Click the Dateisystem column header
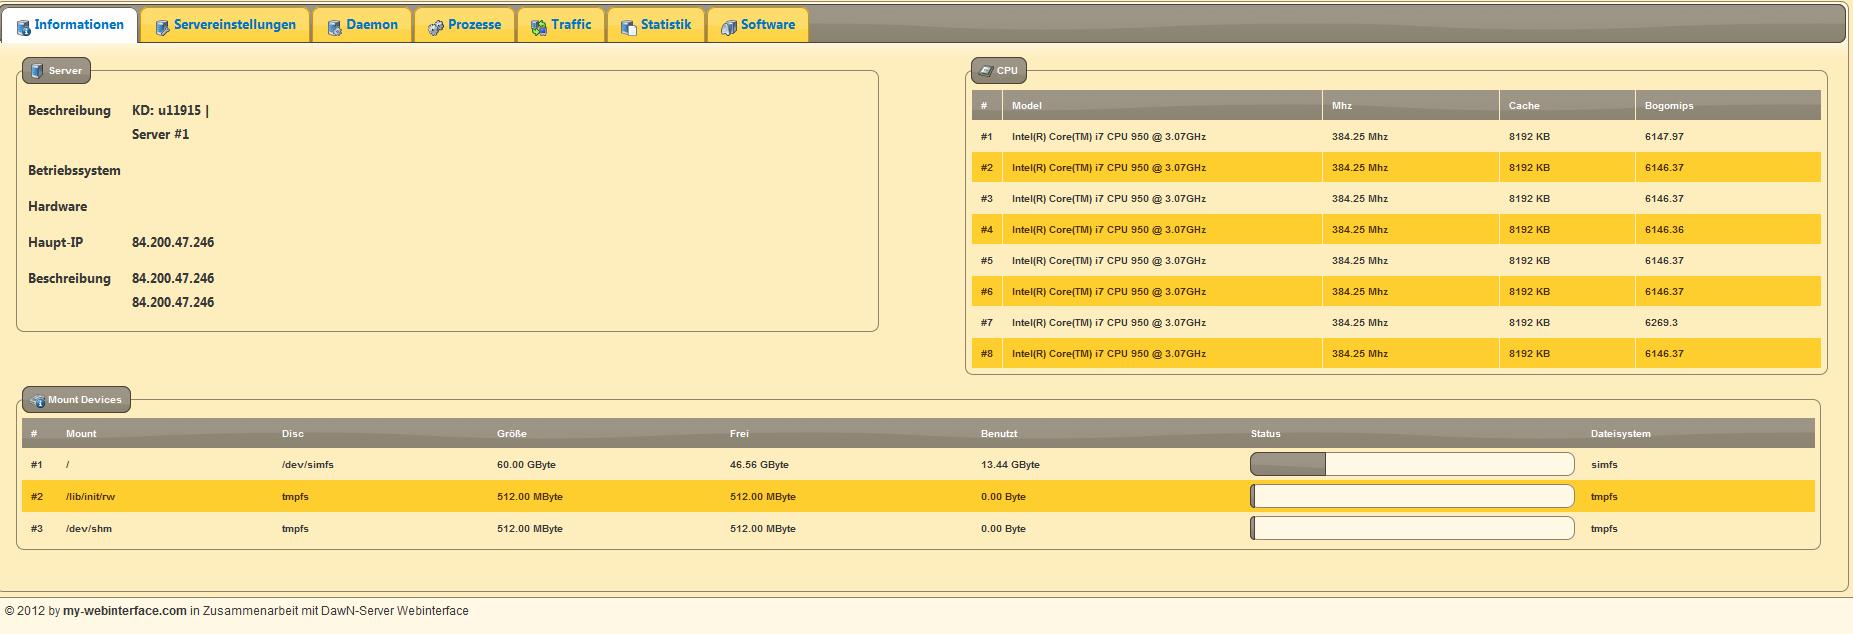1853x634 pixels. click(x=1620, y=434)
